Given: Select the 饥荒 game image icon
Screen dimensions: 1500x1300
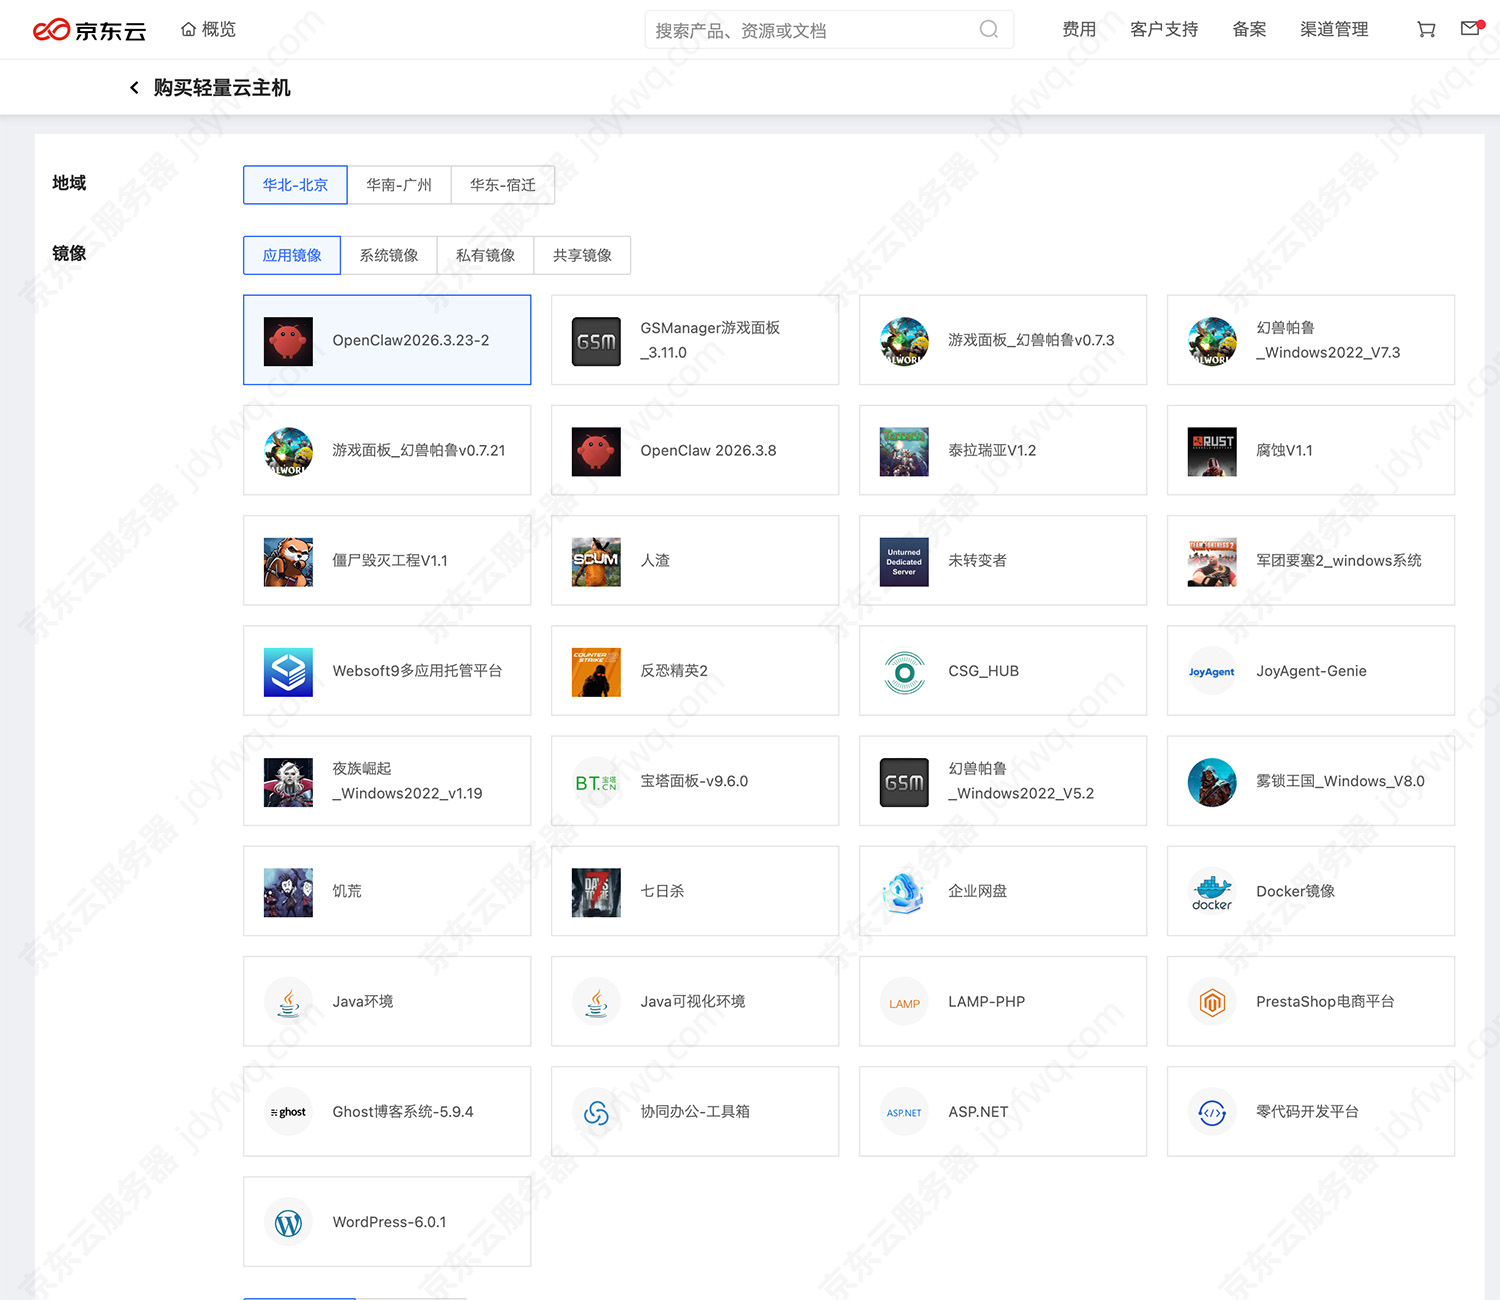Looking at the screenshot, I should point(288,892).
